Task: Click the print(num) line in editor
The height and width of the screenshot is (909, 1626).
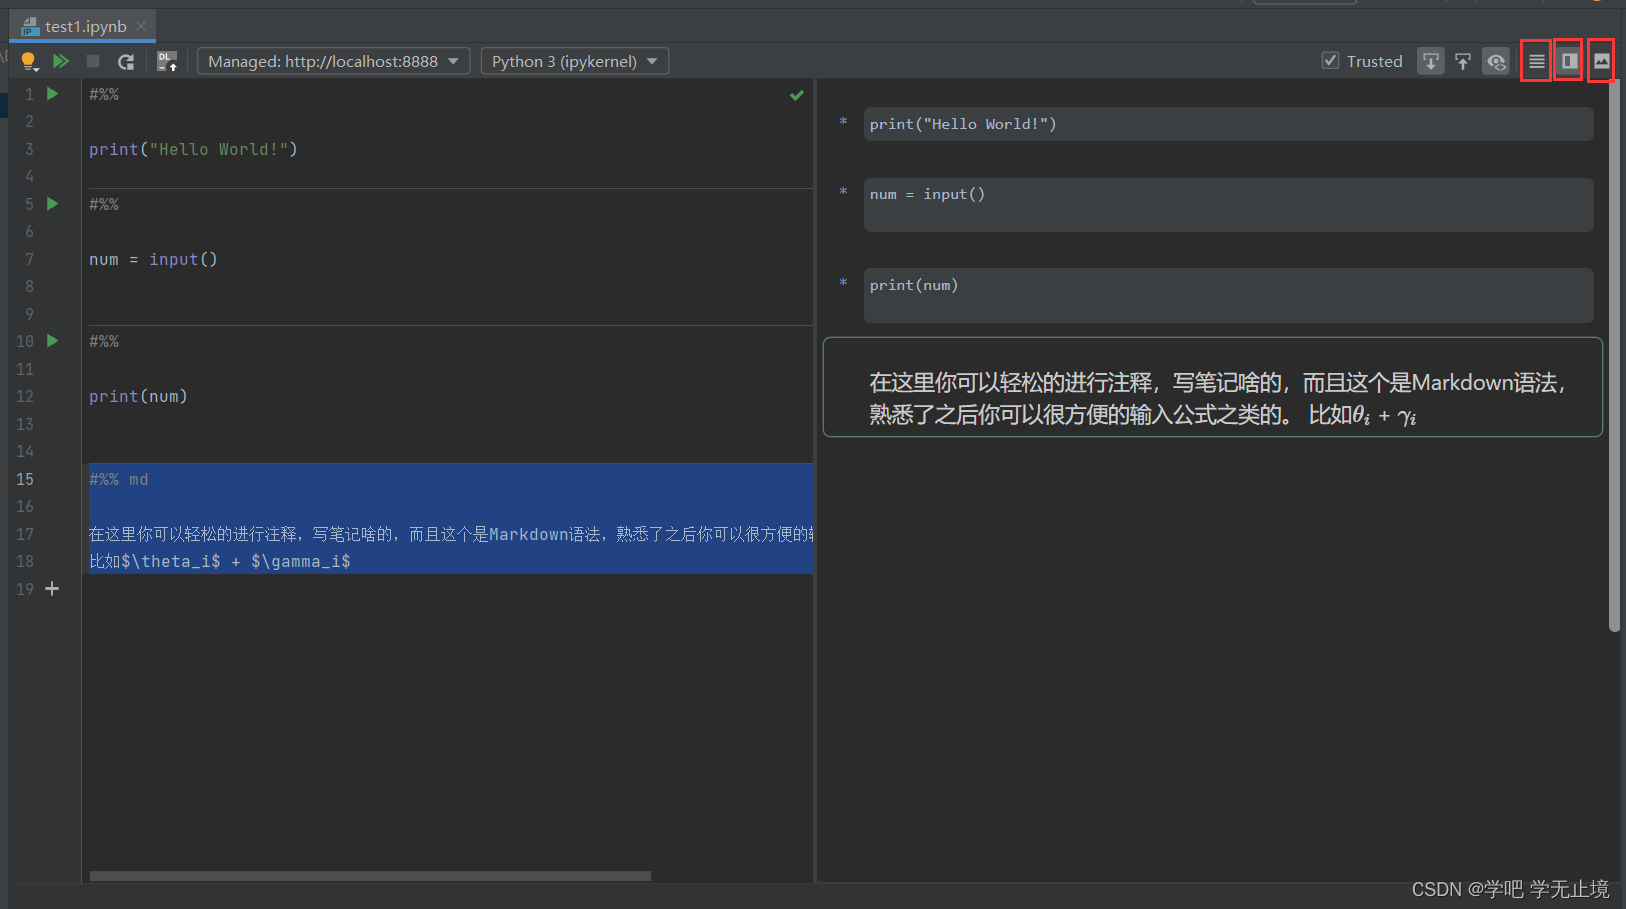Action: click(x=138, y=396)
